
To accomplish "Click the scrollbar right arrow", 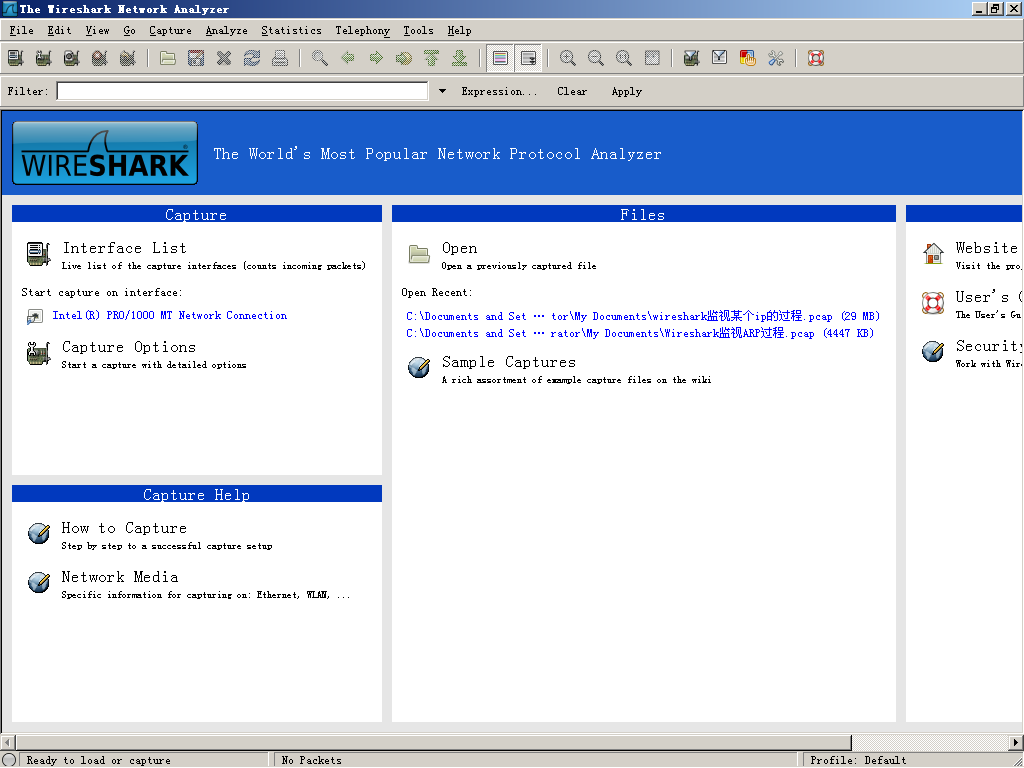I will tap(1016, 743).
